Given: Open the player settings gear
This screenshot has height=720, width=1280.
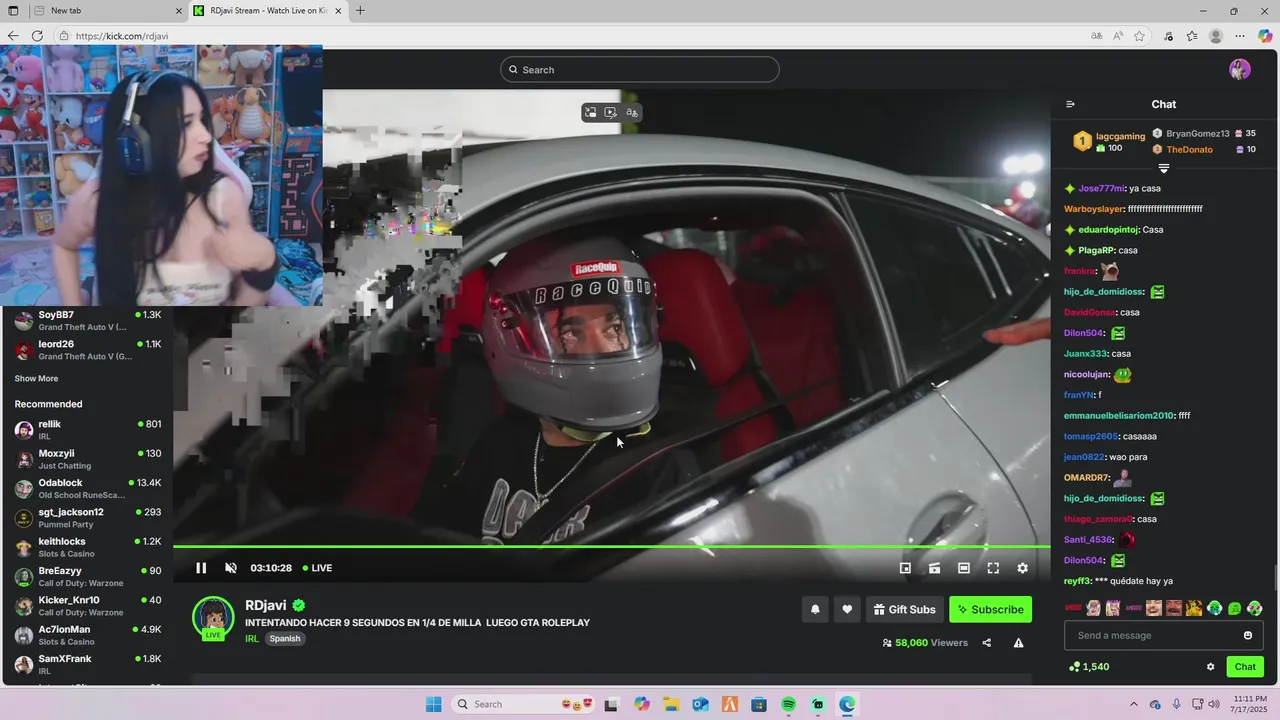Looking at the screenshot, I should click(x=1022, y=568).
